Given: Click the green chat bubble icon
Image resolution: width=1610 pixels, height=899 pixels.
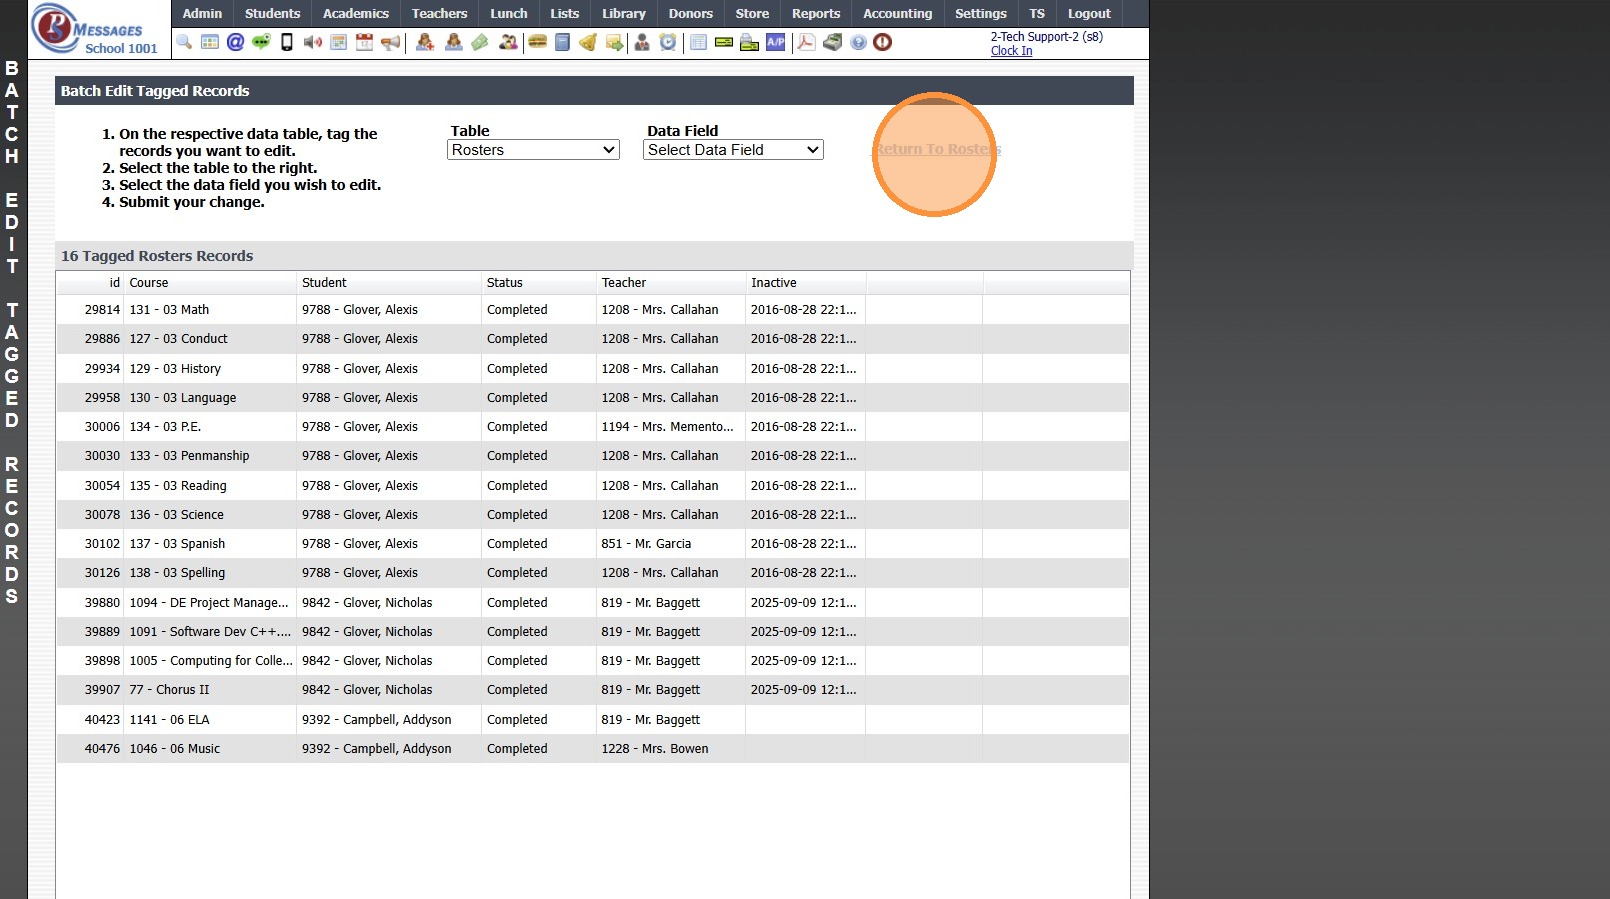Looking at the screenshot, I should (x=261, y=42).
